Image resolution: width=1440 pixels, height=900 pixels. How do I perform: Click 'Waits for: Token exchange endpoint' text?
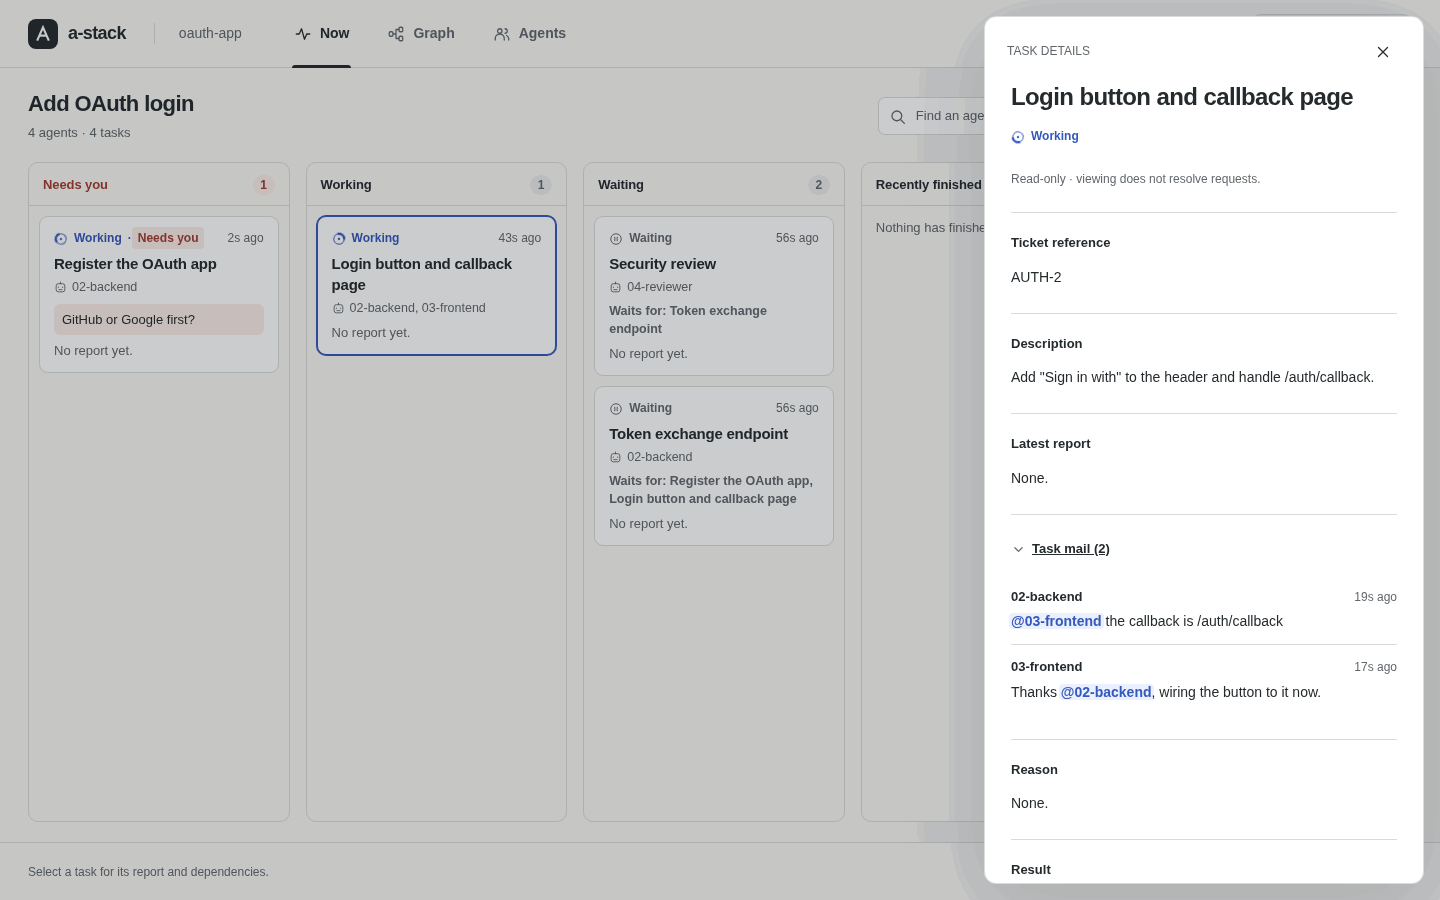(x=688, y=320)
